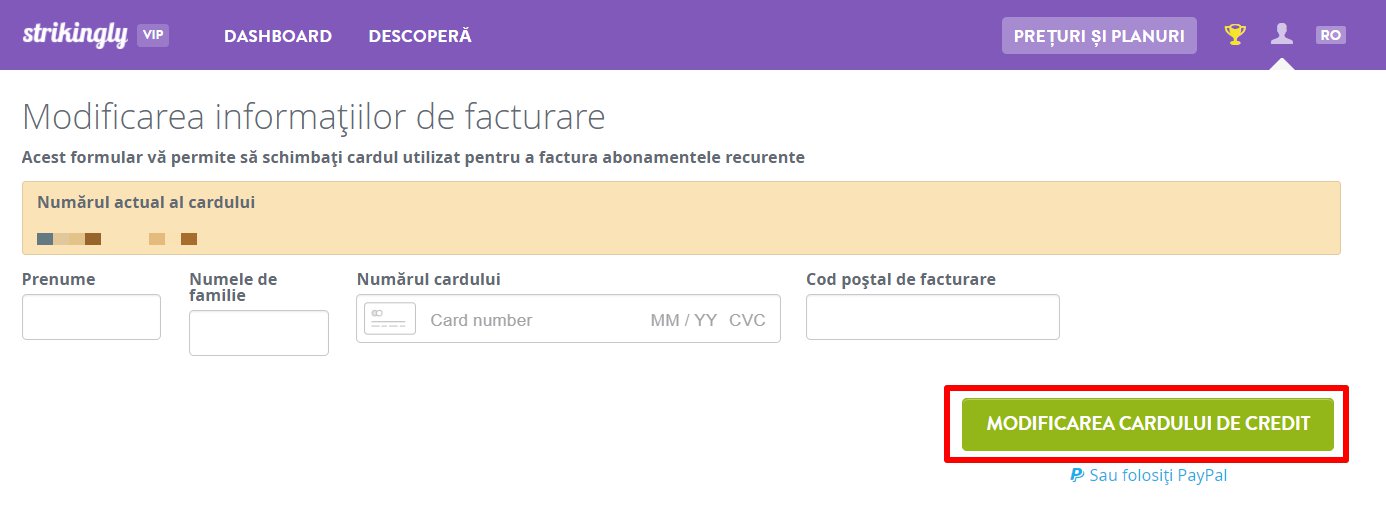Click the PREȚURI ȘI PLANURI button
The width and height of the screenshot is (1386, 532).
pyautogui.click(x=1099, y=35)
